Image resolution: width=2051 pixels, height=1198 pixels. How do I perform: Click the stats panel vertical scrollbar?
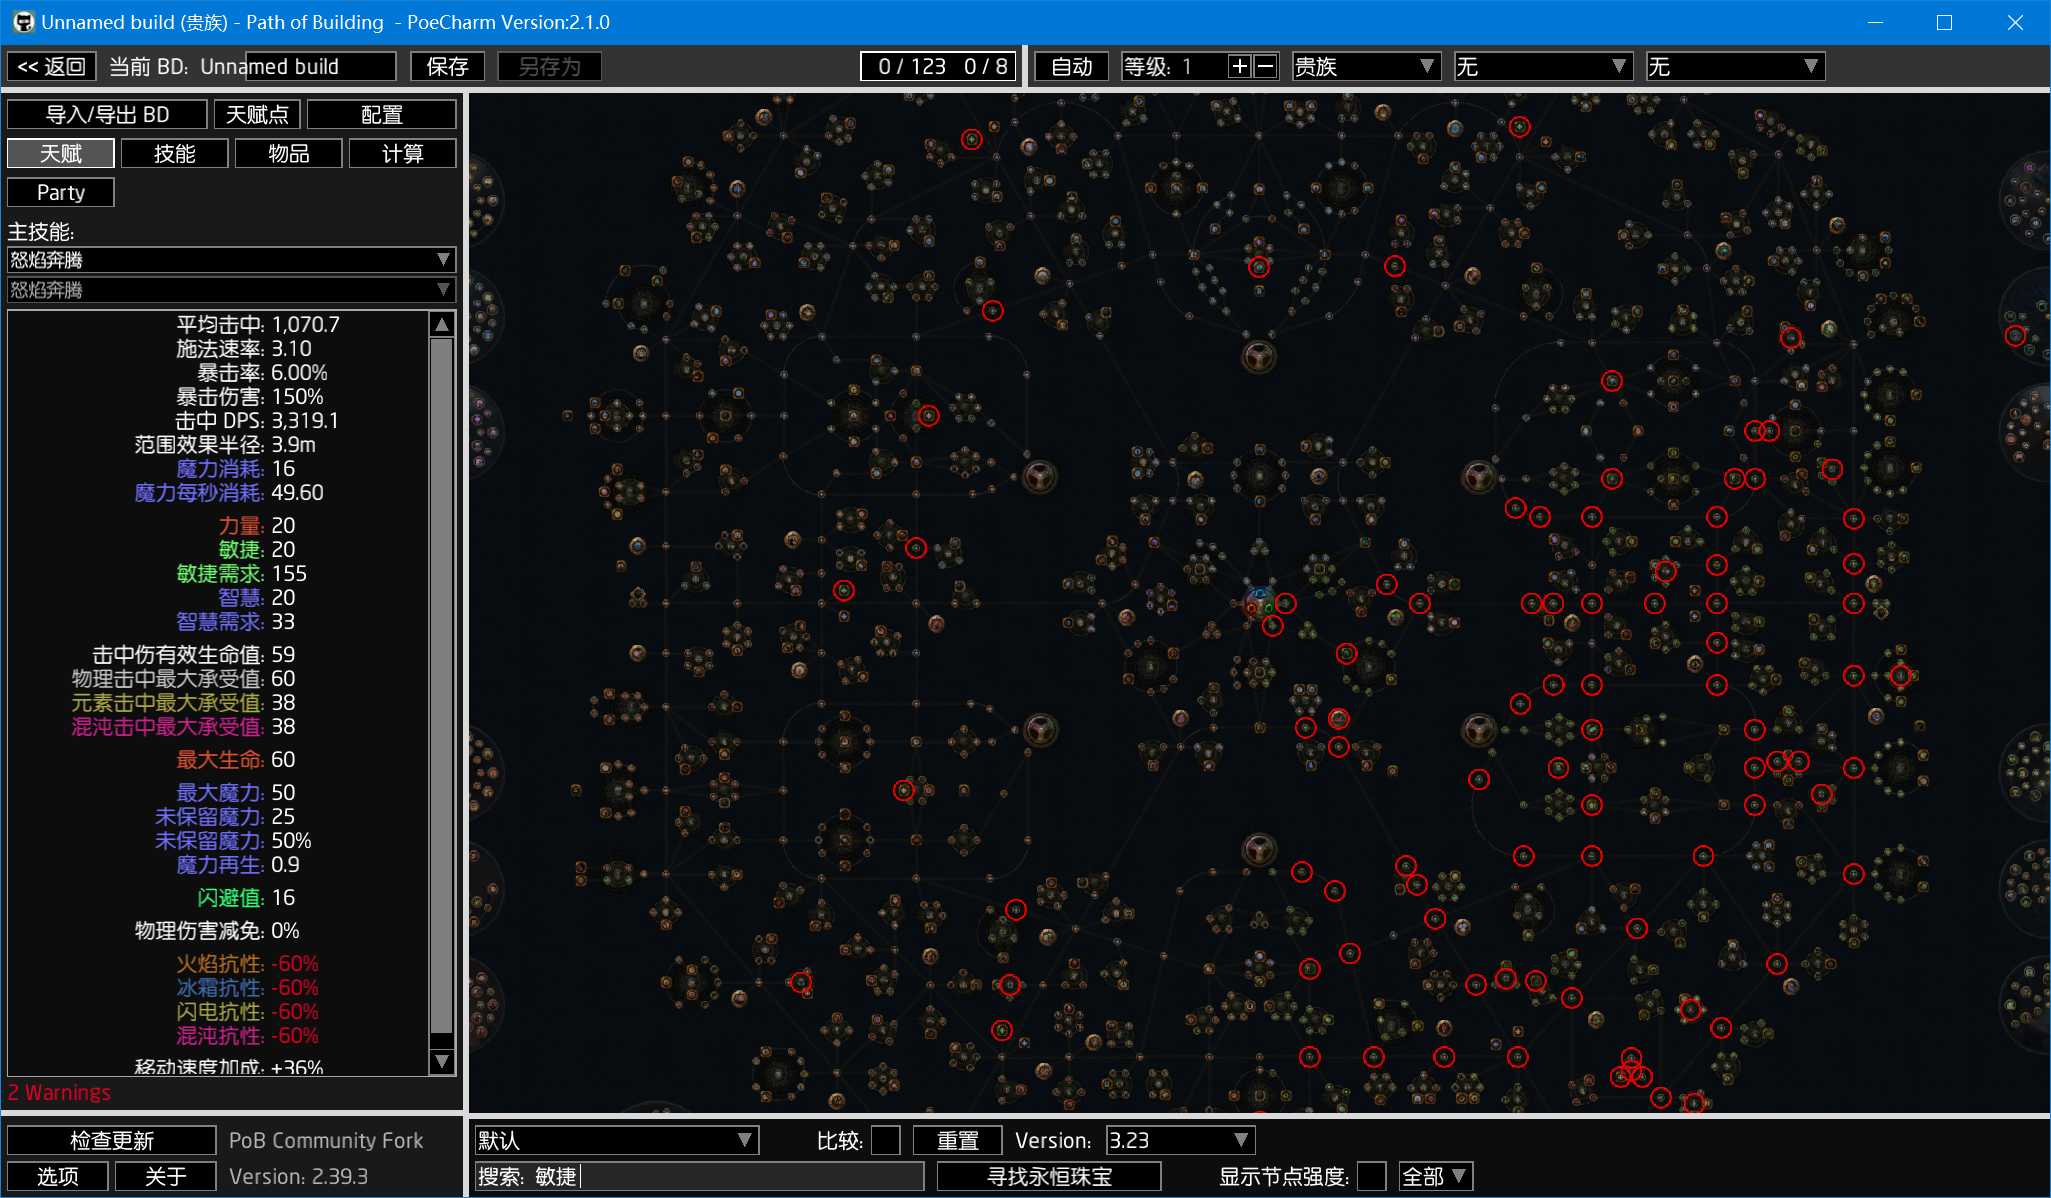click(441, 686)
